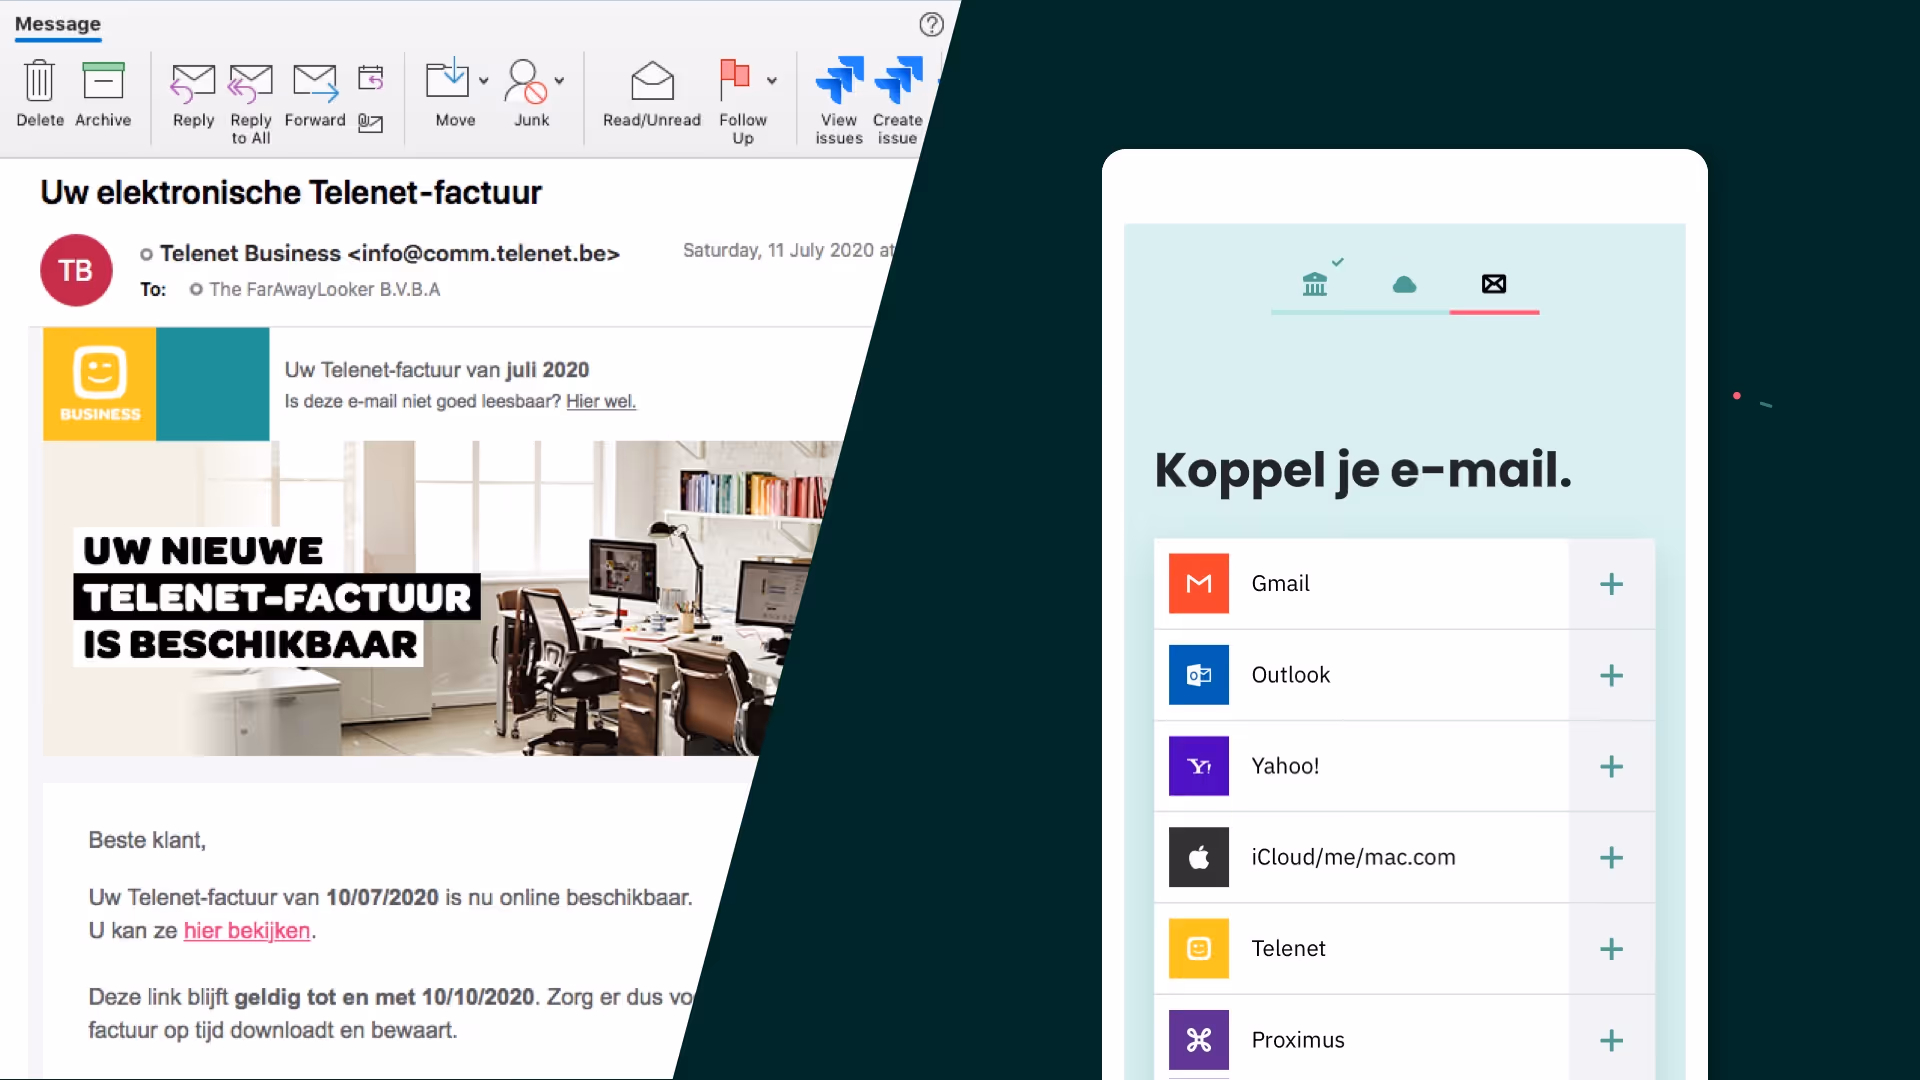
Task: Expand the Junk options arrow
Action: pyautogui.click(x=560, y=81)
